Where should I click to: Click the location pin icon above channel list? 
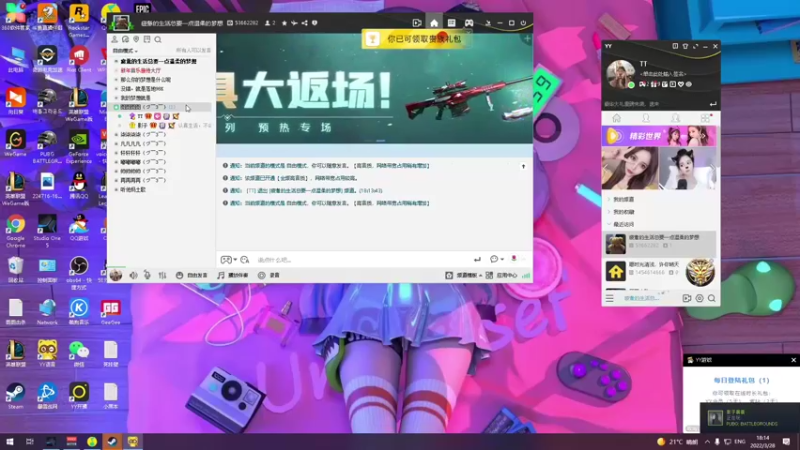coord(136,39)
